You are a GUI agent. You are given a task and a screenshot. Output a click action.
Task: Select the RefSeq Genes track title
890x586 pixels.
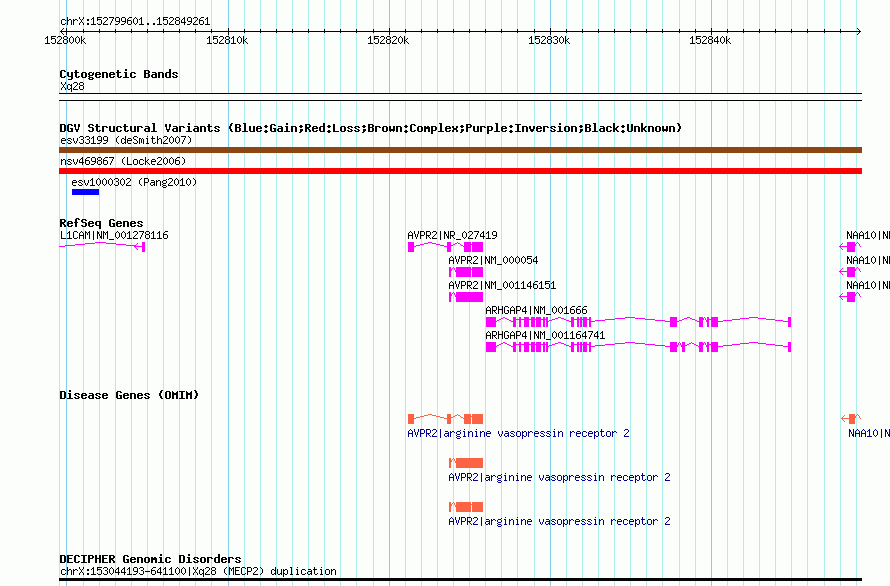coord(101,223)
